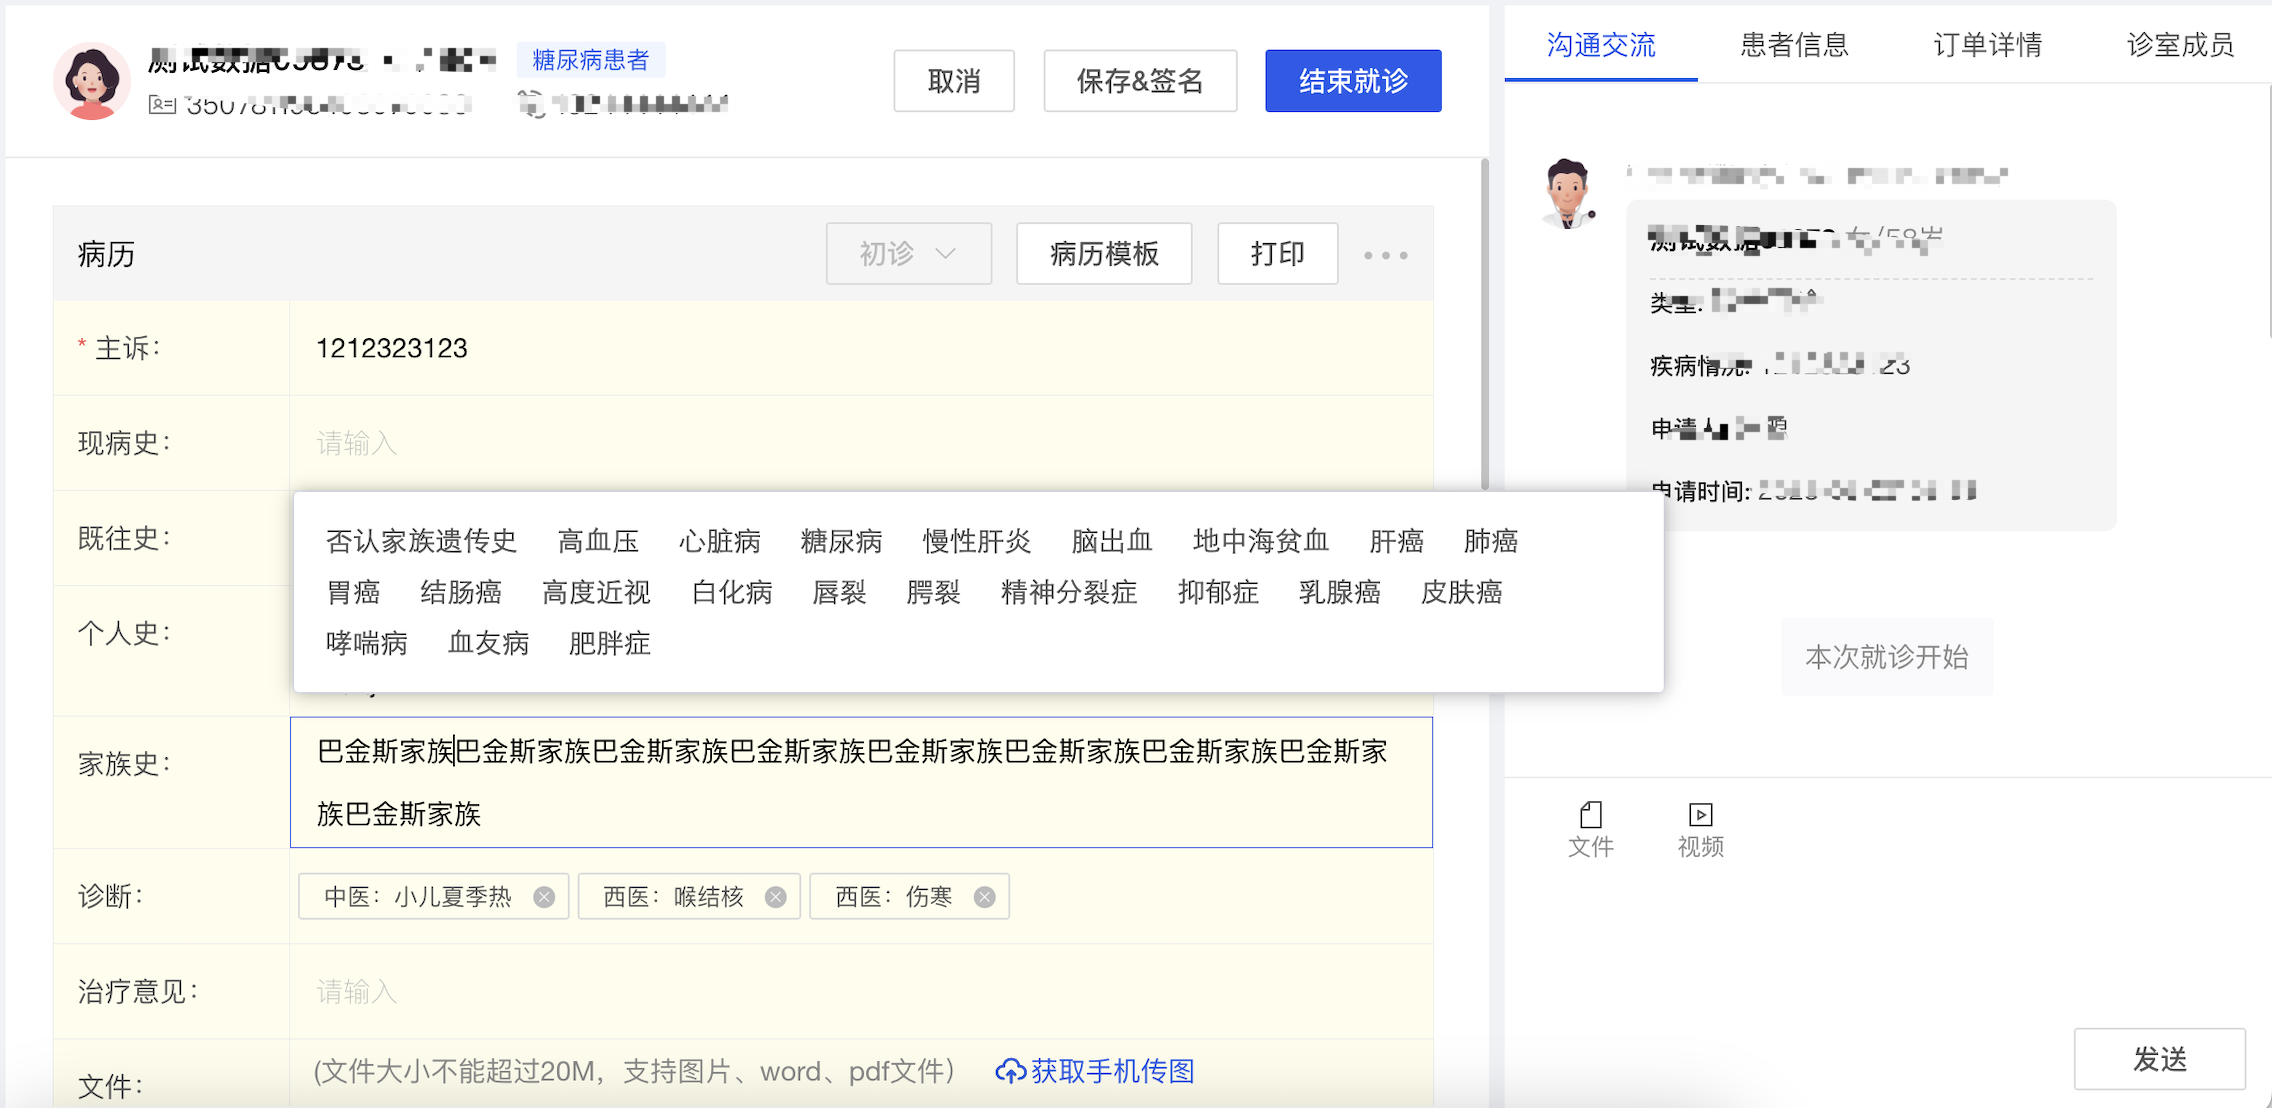Open 病历模板 templates
The width and height of the screenshot is (2272, 1108).
point(1104,254)
